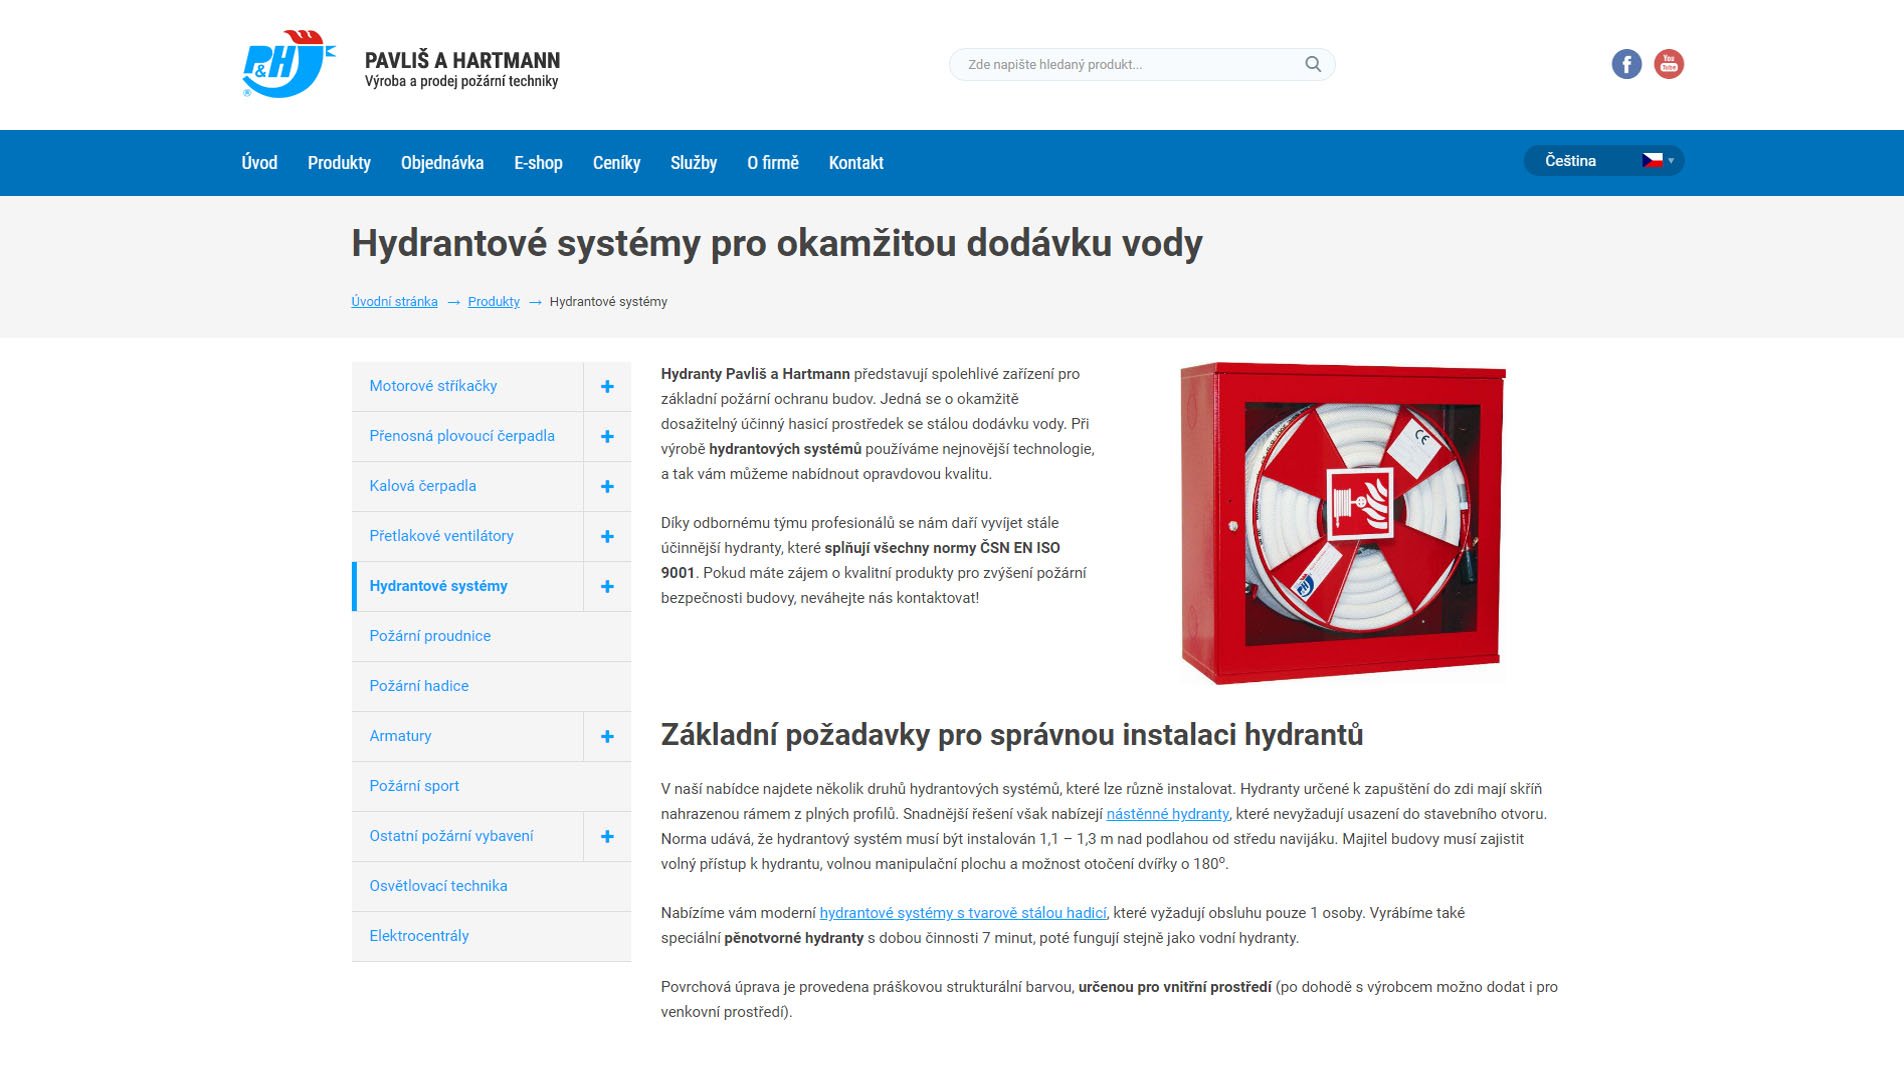Follow the nástěnné hydranty link
Screen dimensions: 1904x1068
(x=1167, y=814)
